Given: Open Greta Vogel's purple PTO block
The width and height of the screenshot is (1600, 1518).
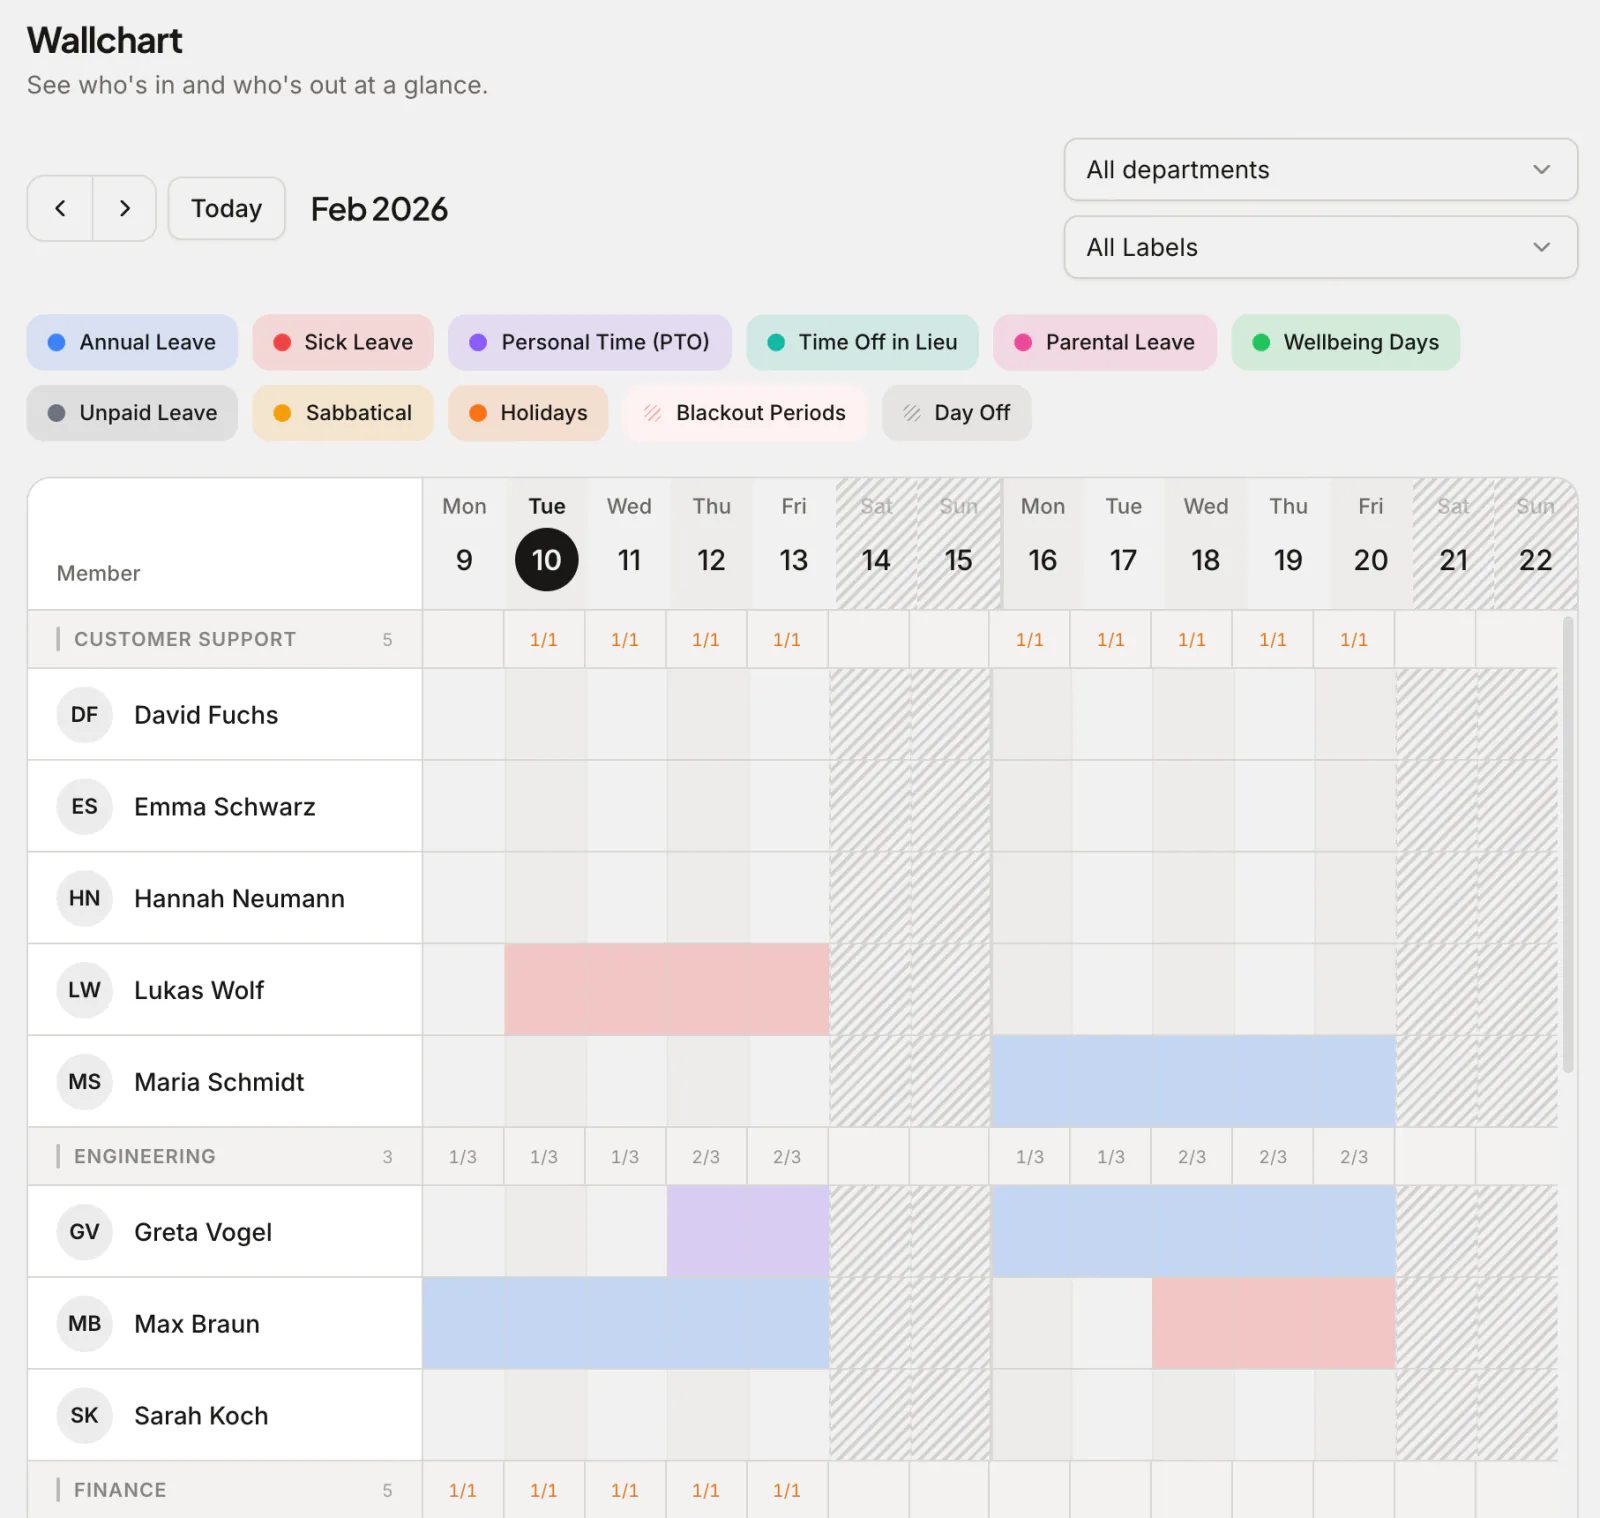Looking at the screenshot, I should pos(748,1232).
